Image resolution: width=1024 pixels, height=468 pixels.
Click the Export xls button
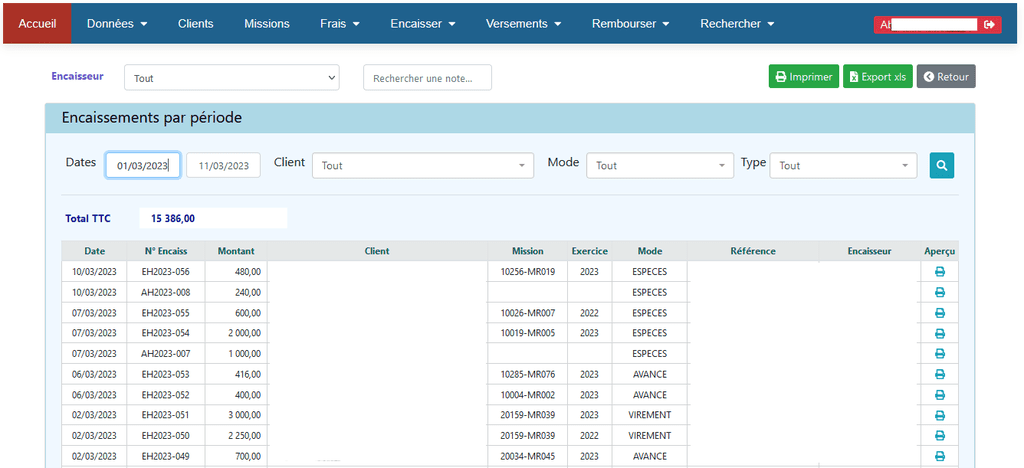click(877, 77)
